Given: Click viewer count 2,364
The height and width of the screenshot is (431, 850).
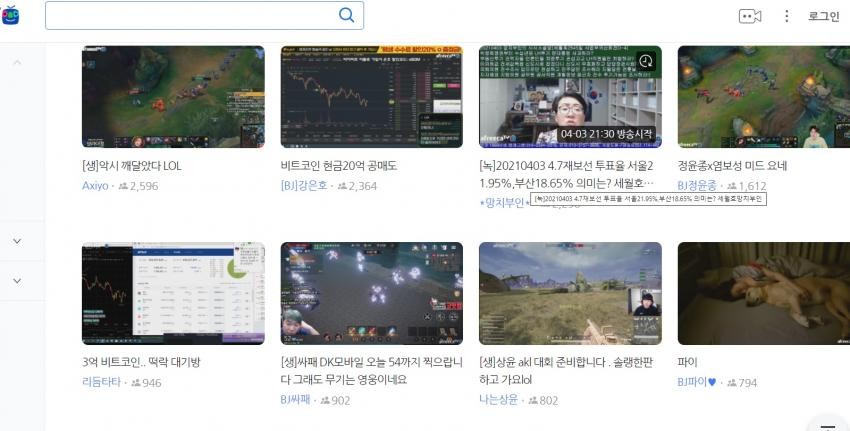Looking at the screenshot, I should (x=357, y=186).
